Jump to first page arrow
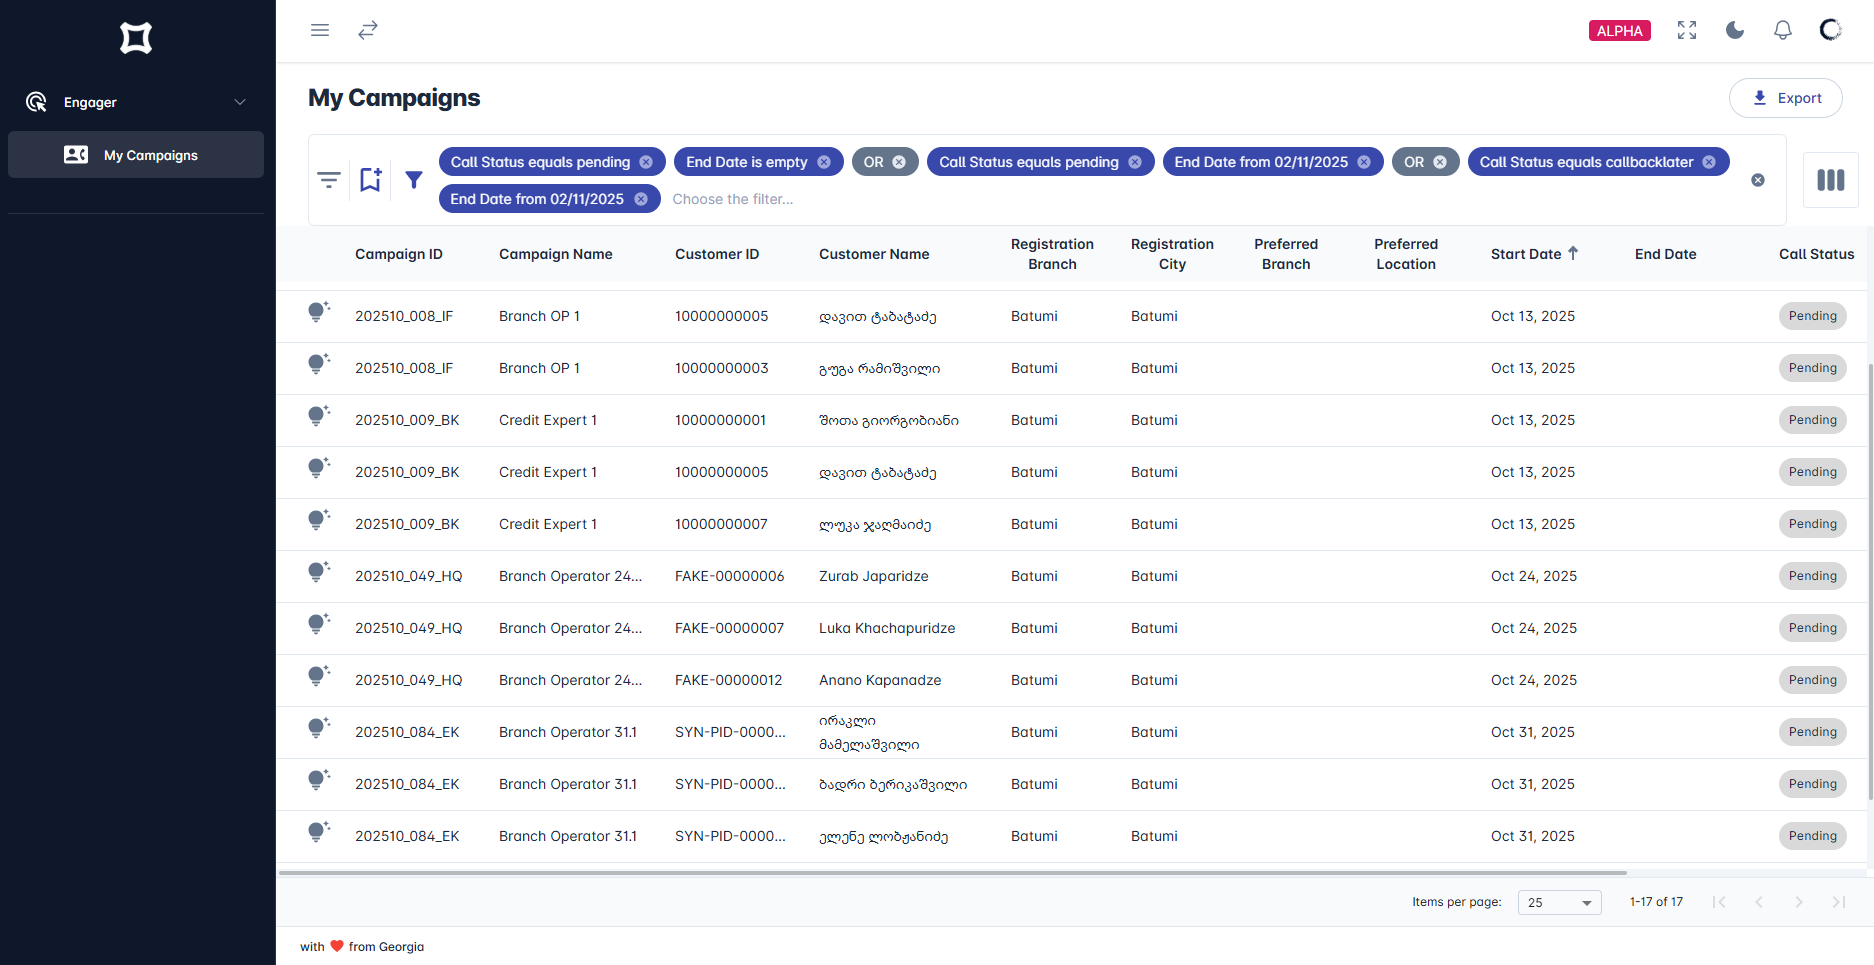 point(1719,902)
